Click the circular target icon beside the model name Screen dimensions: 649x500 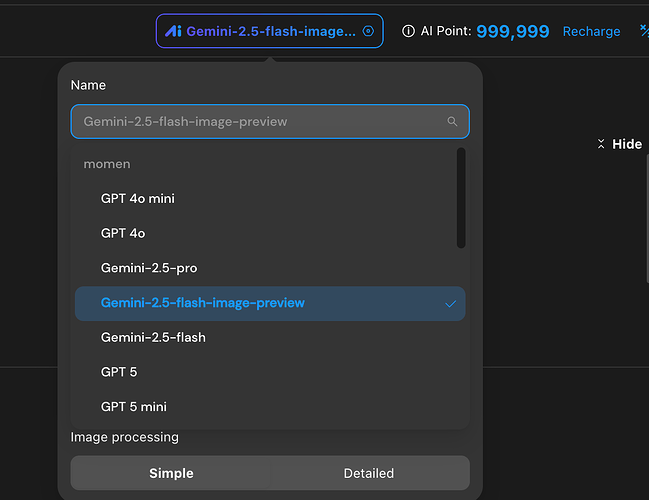pyautogui.click(x=368, y=31)
